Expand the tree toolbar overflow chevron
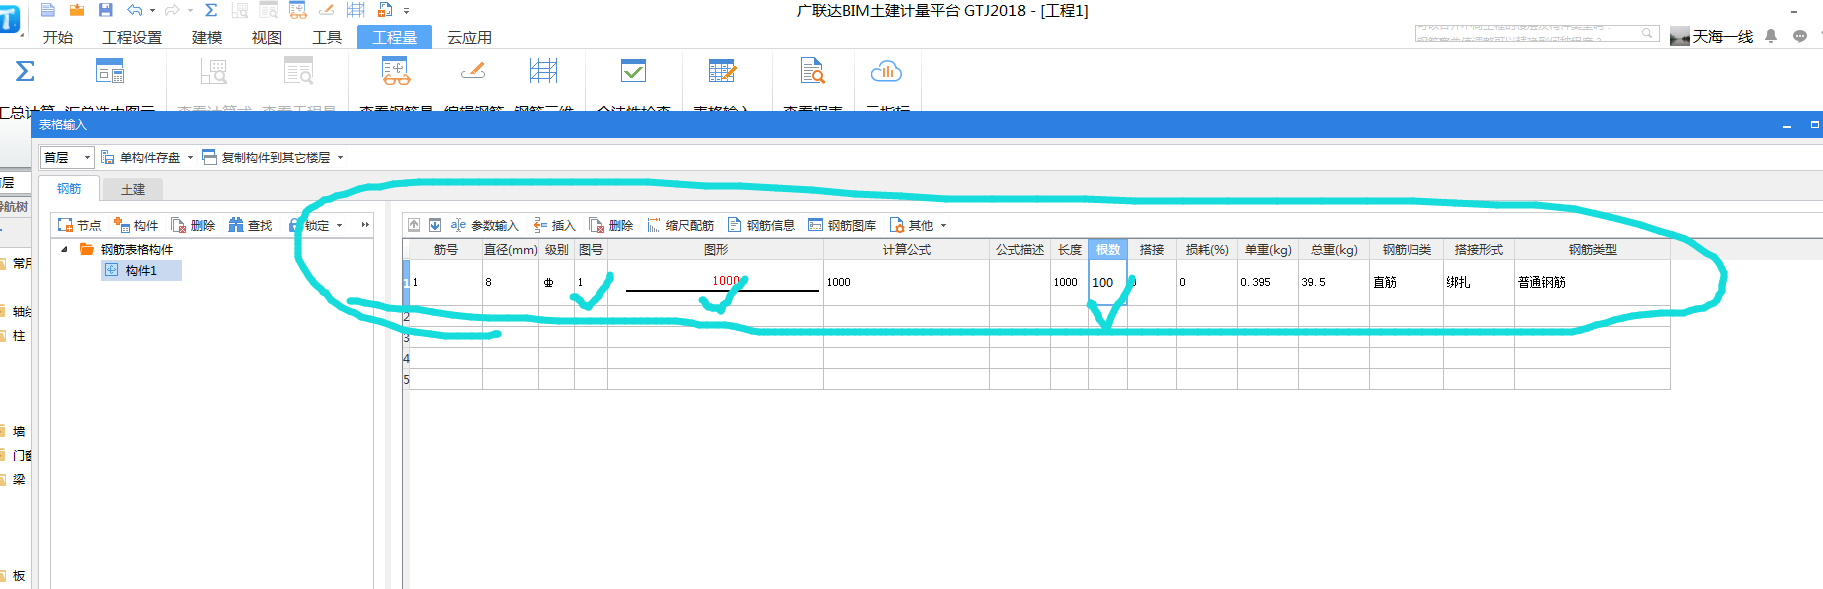1823x589 pixels. tap(365, 225)
